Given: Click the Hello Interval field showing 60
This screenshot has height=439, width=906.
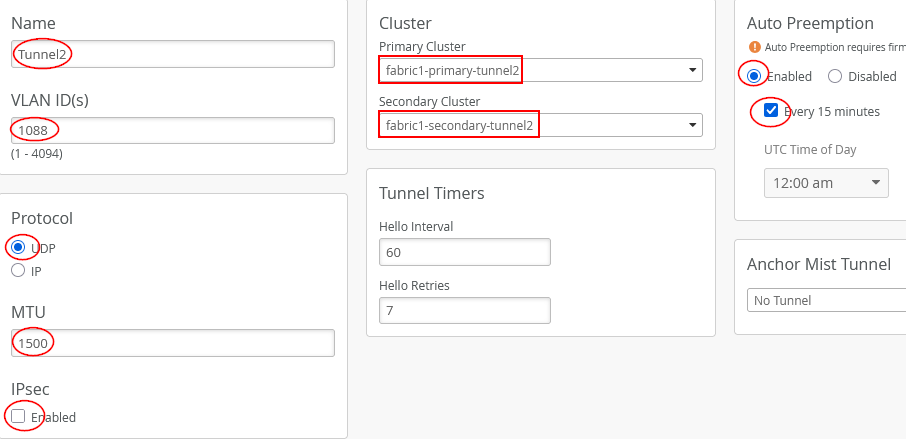Looking at the screenshot, I should coord(465,252).
